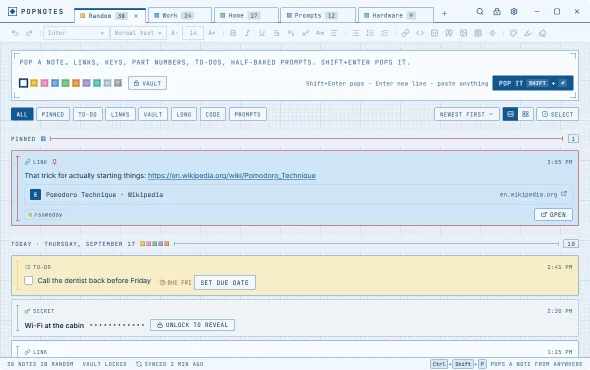The height and width of the screenshot is (370, 590).
Task: Filter notes by LONG
Action: coord(184,114)
